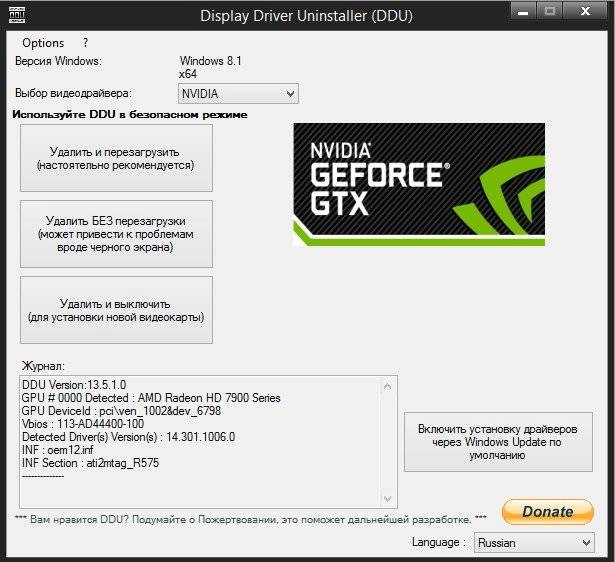Screen dimensions: 615x562
Task: Select 'DDU Version:13.5.1.0' log line
Action: [74, 385]
